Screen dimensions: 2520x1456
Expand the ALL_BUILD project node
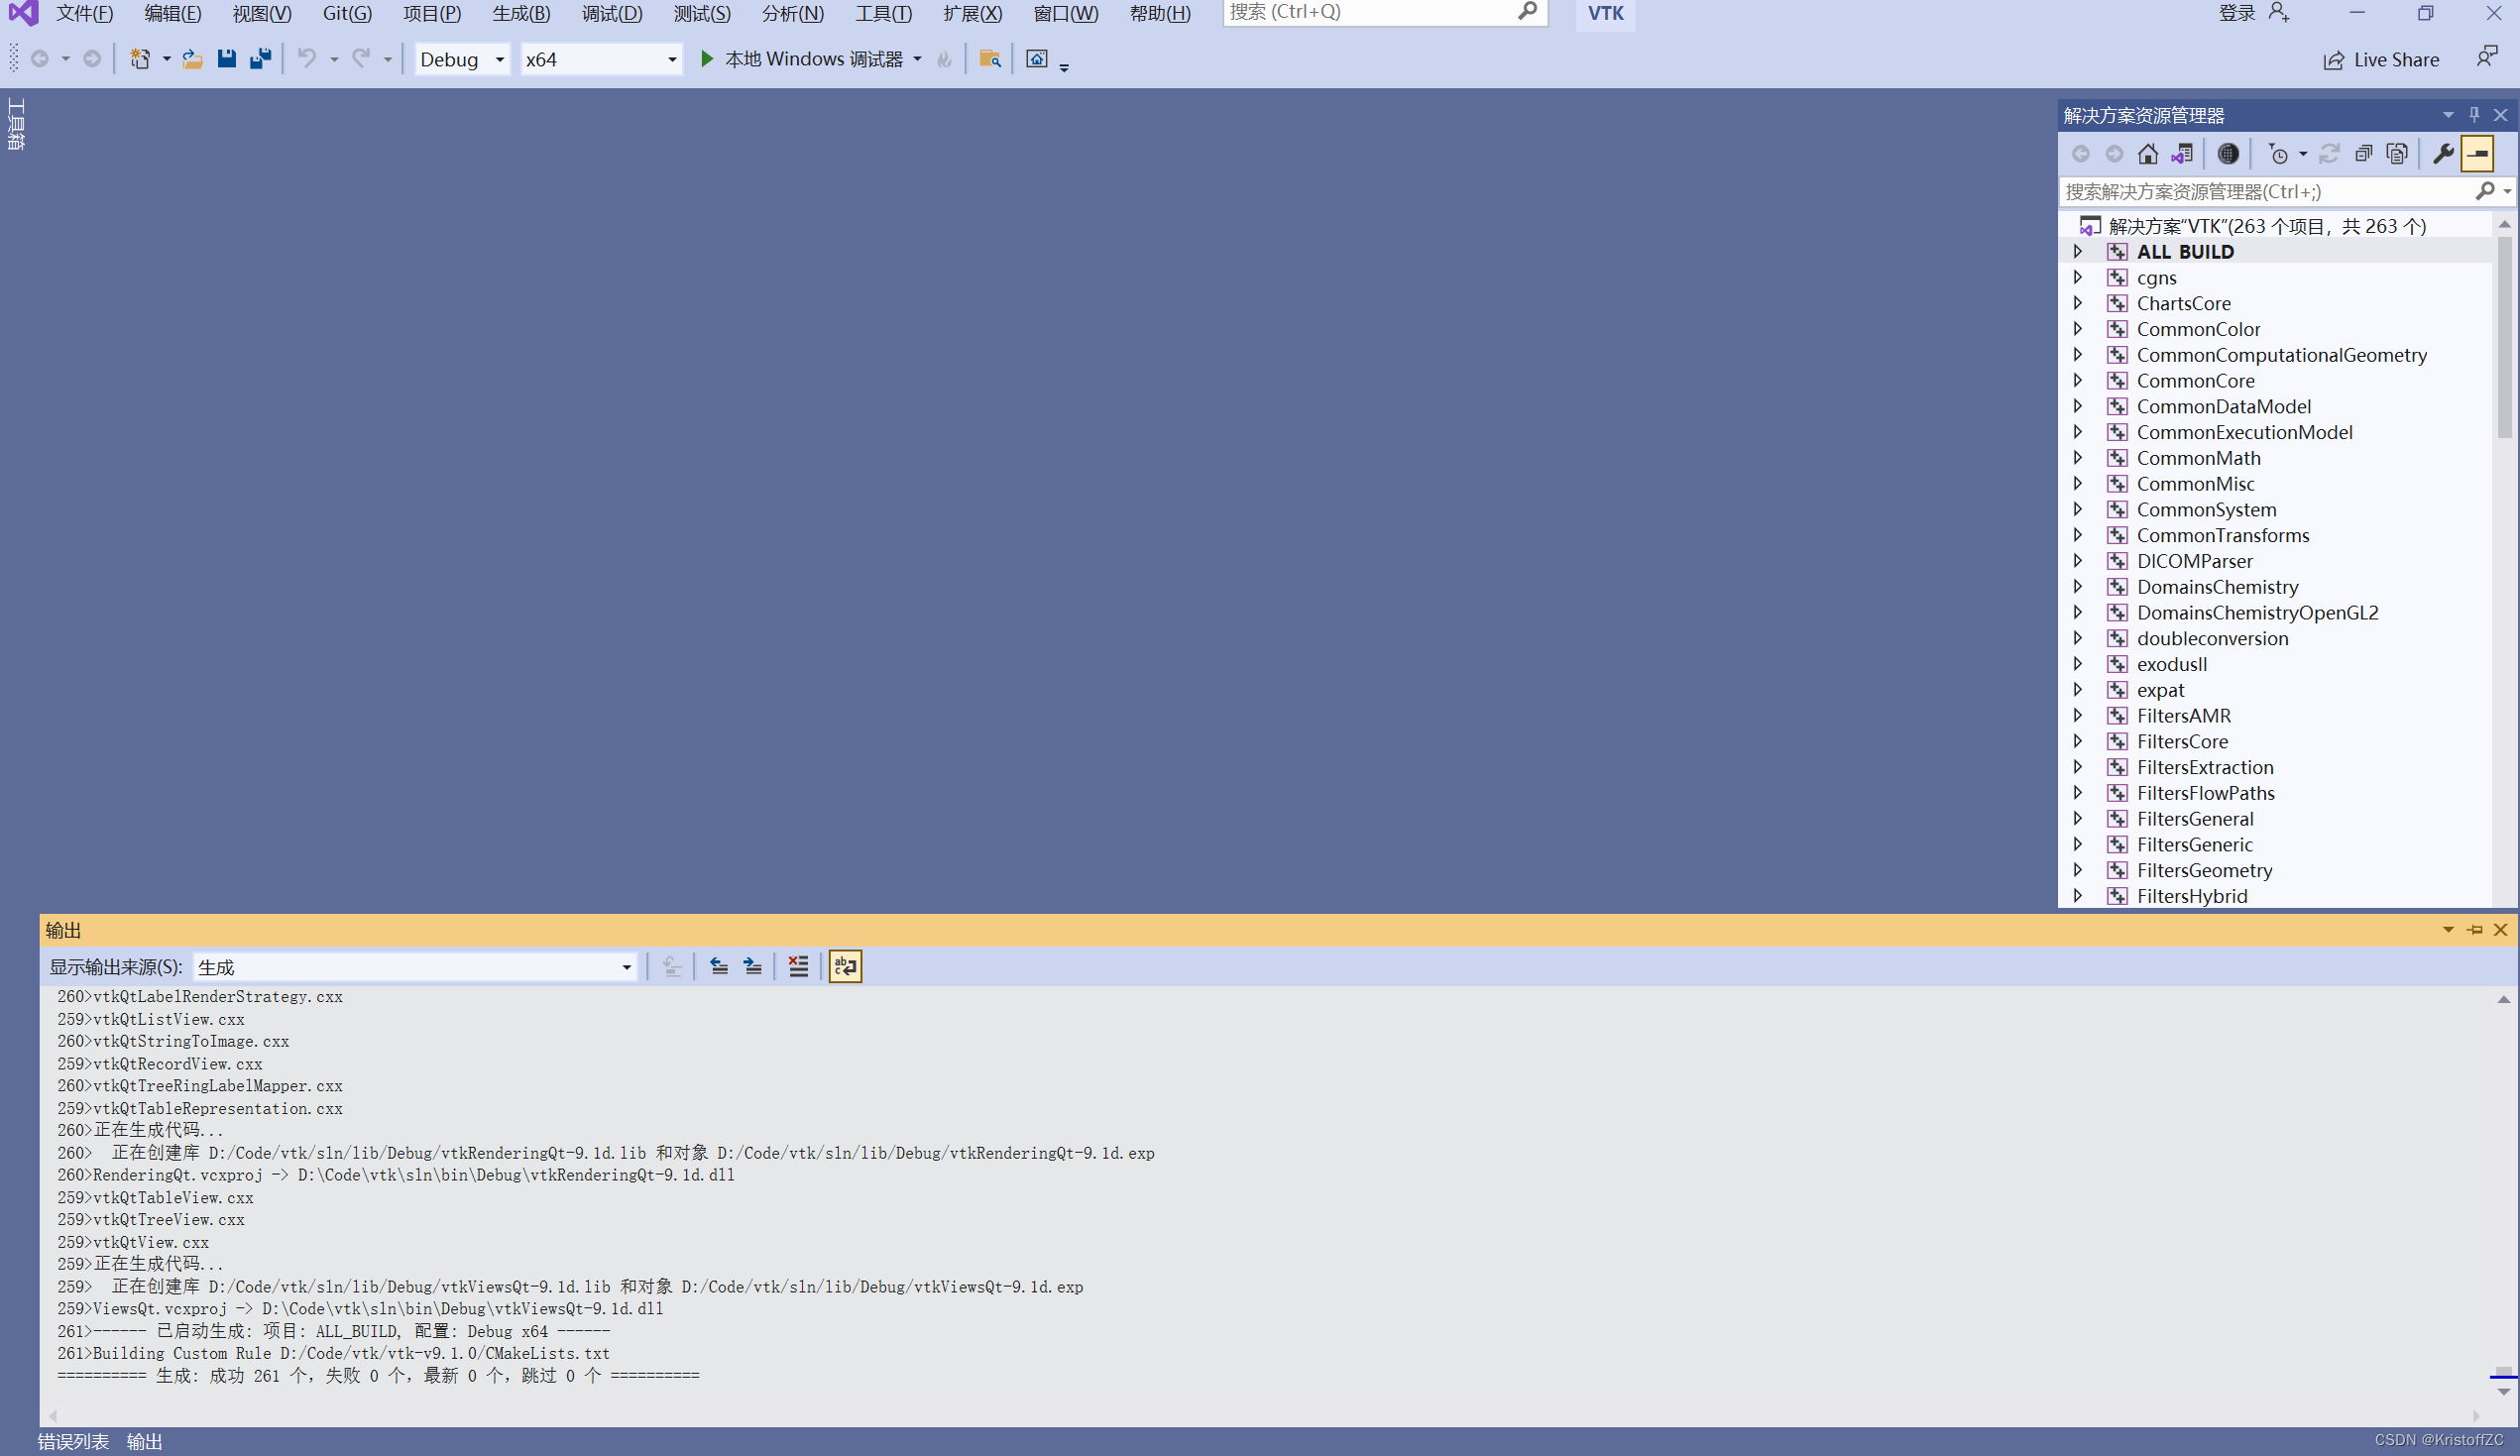pyautogui.click(x=2079, y=251)
